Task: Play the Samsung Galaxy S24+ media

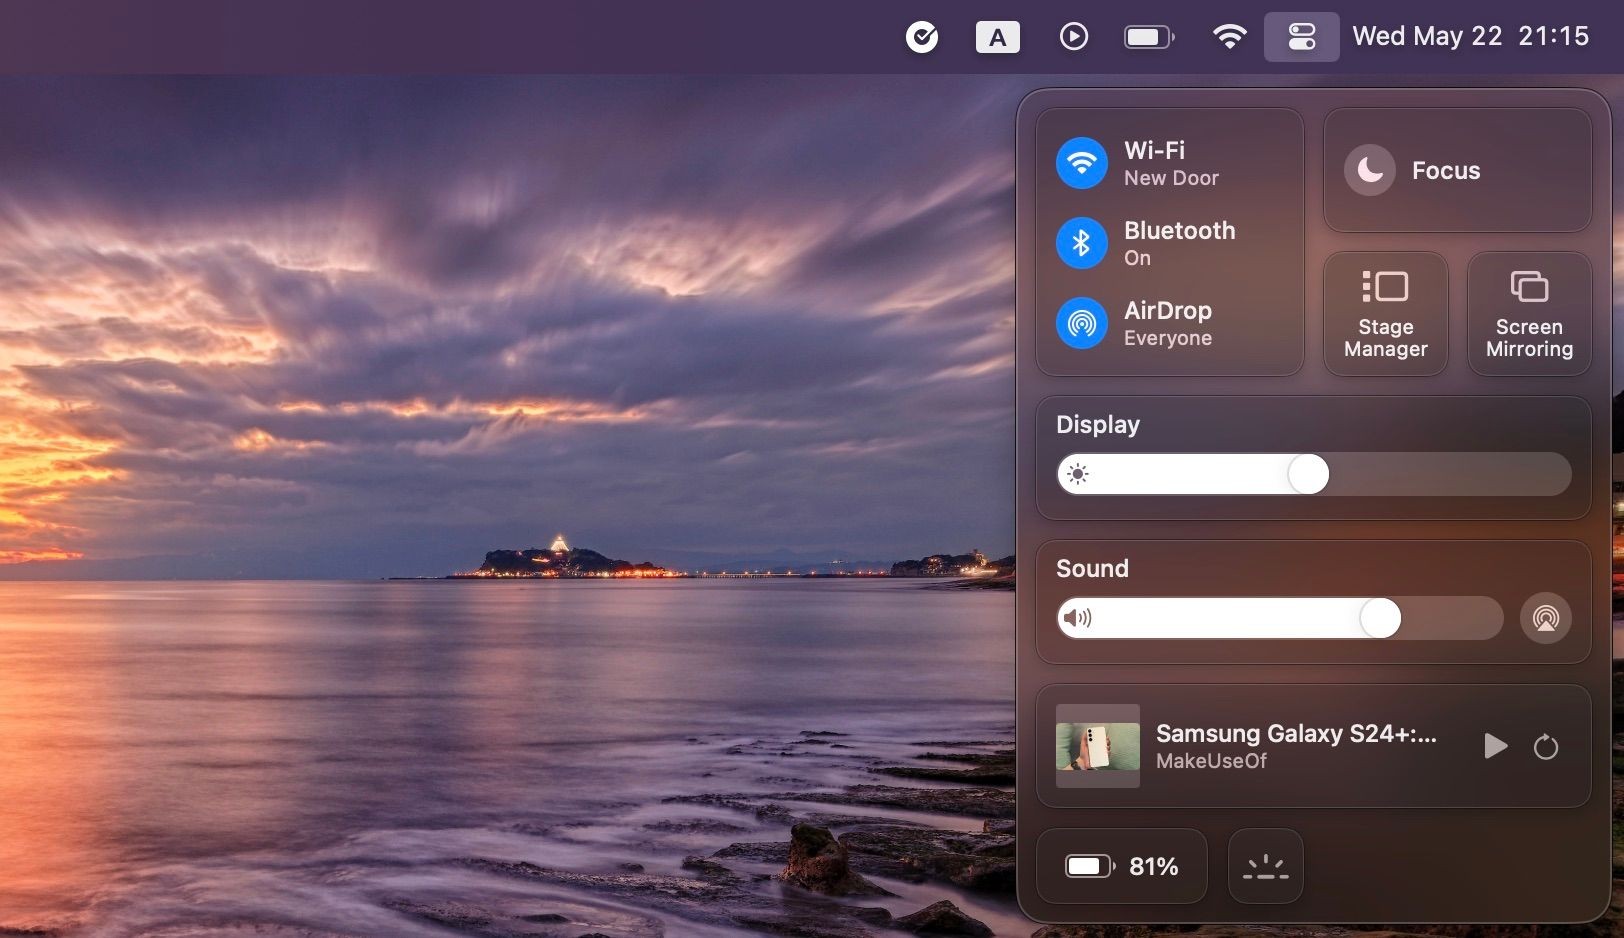Action: pyautogui.click(x=1495, y=746)
